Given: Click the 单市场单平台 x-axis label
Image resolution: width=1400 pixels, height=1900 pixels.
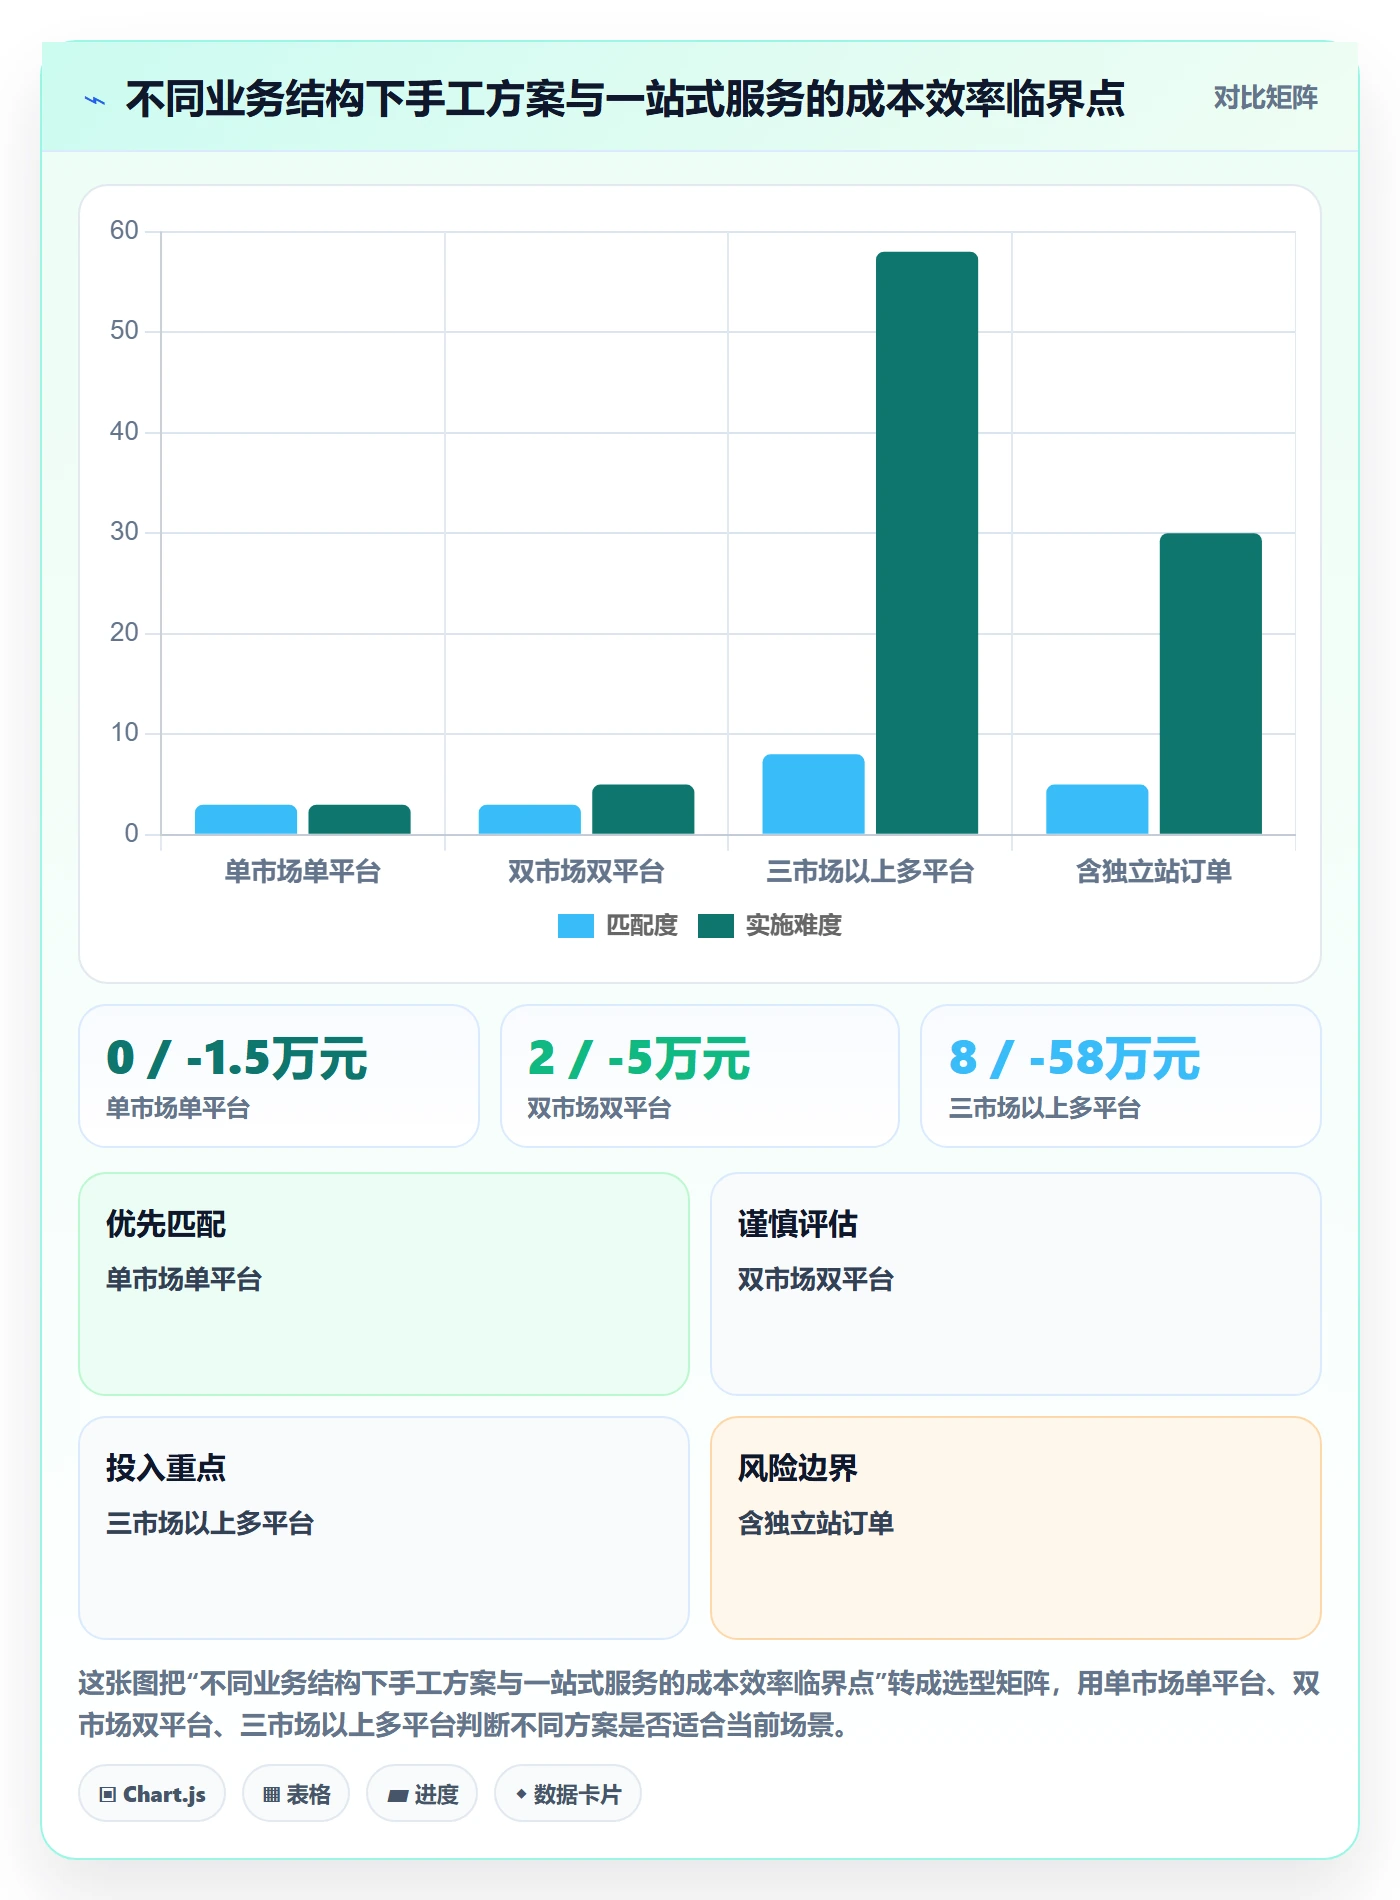Looking at the screenshot, I should click(x=302, y=872).
